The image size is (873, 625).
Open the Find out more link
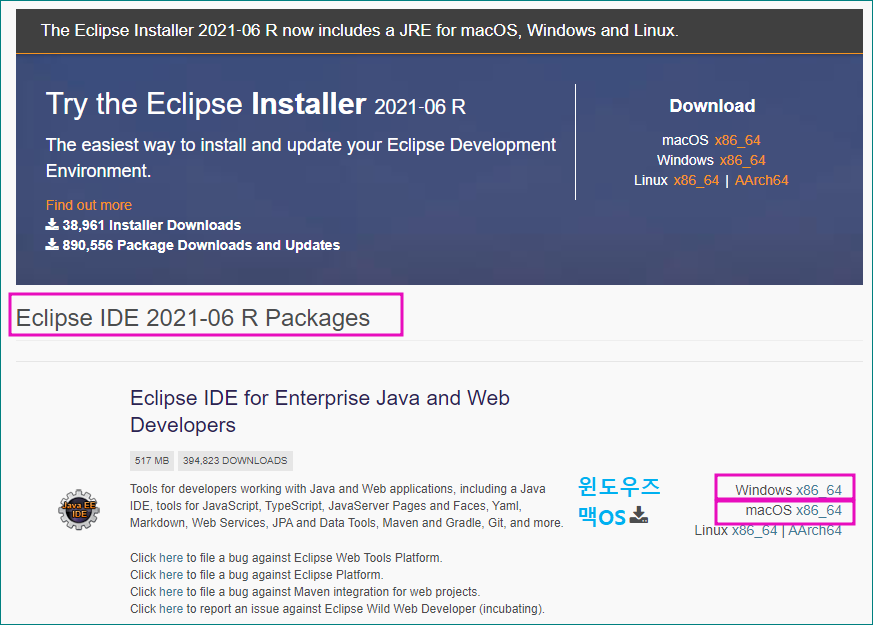(x=89, y=205)
